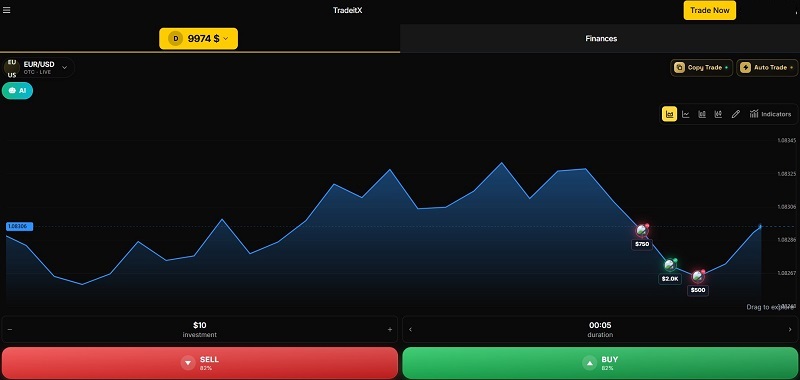Viewport: 800px width, 380px height.
Task: Click the $10 investment amount field
Action: (199, 329)
